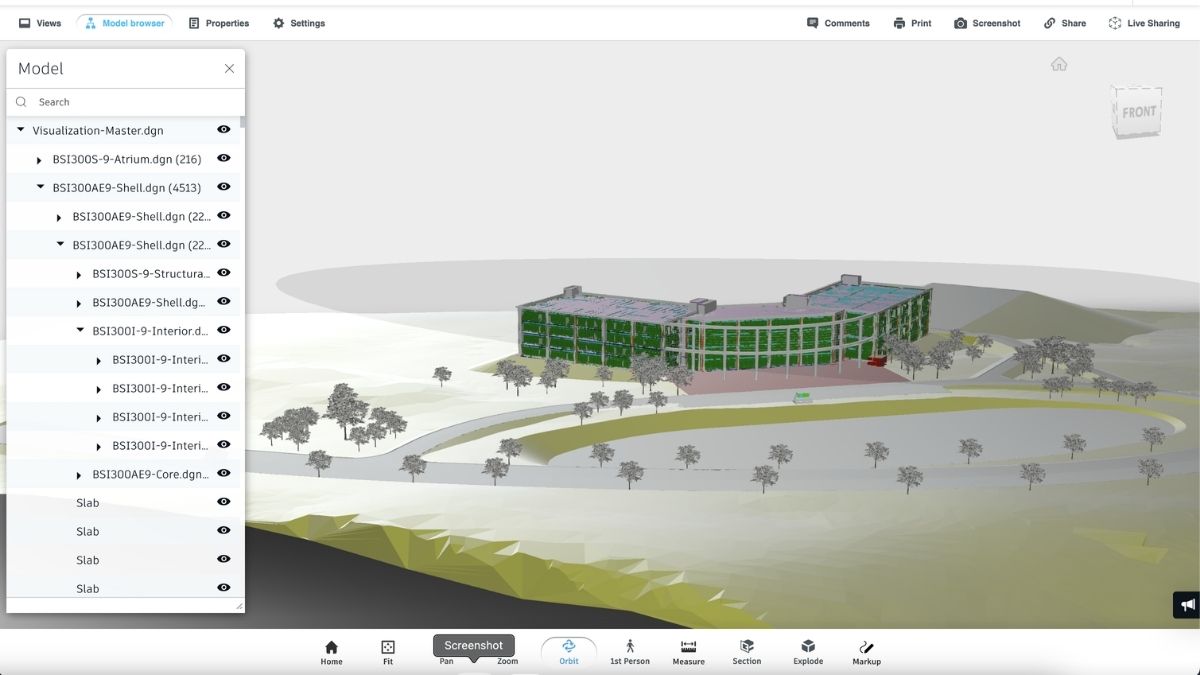Activate the Explode tool

pos(808,653)
